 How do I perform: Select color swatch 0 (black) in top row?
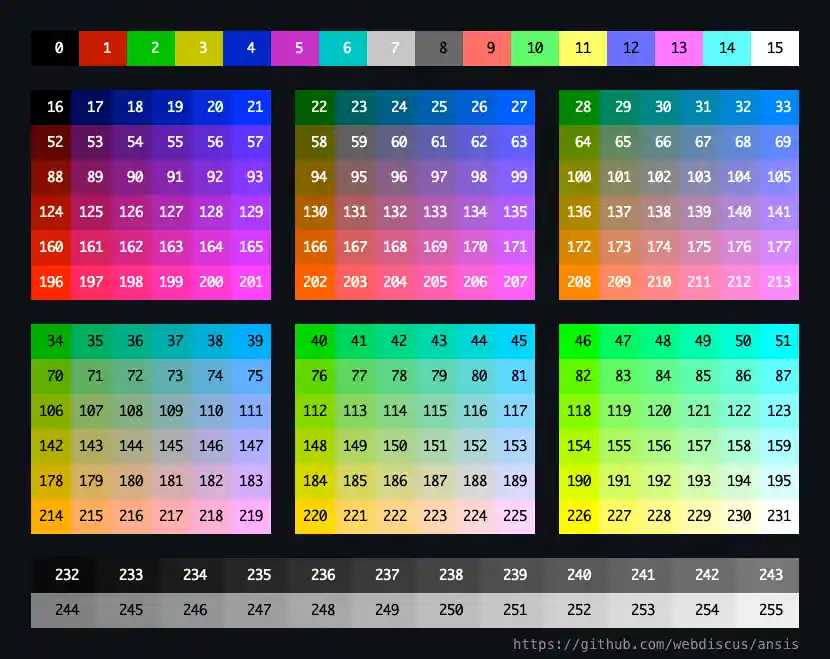(52, 48)
